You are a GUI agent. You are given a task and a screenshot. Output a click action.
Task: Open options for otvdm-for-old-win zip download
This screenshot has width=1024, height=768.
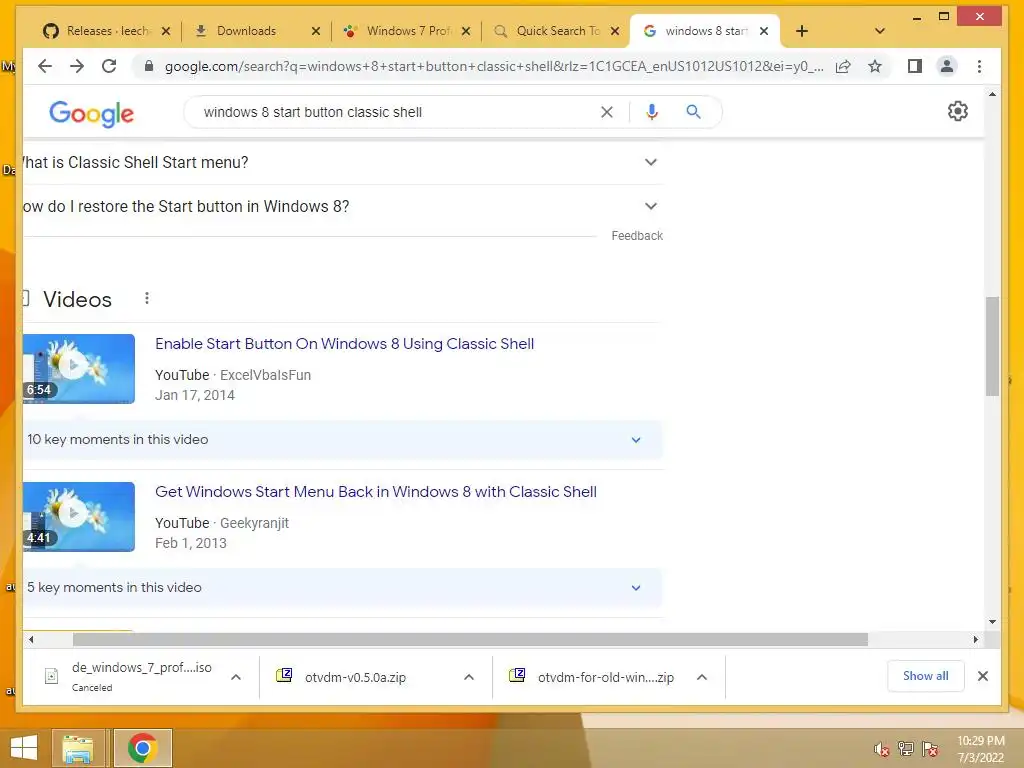pos(702,677)
